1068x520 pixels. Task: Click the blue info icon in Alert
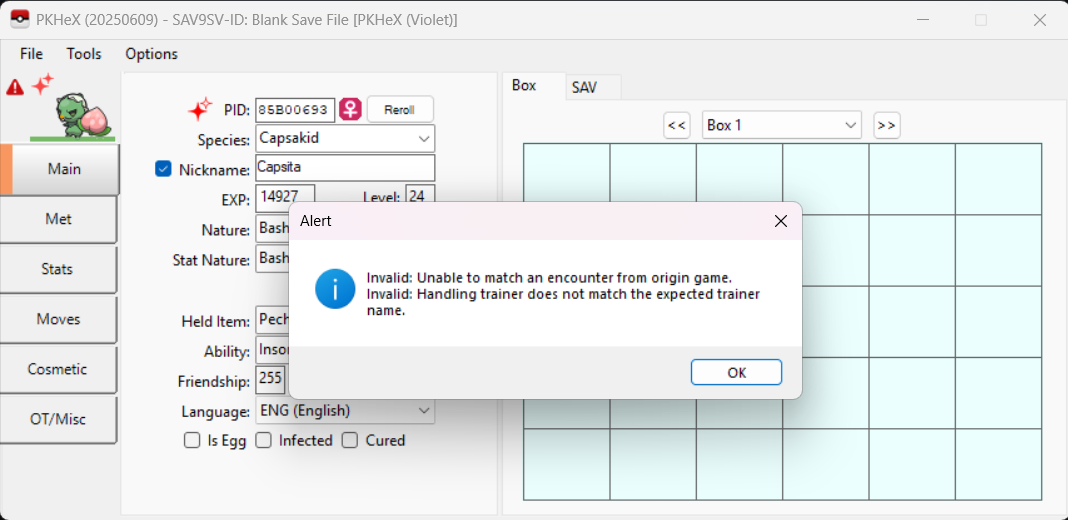(335, 289)
